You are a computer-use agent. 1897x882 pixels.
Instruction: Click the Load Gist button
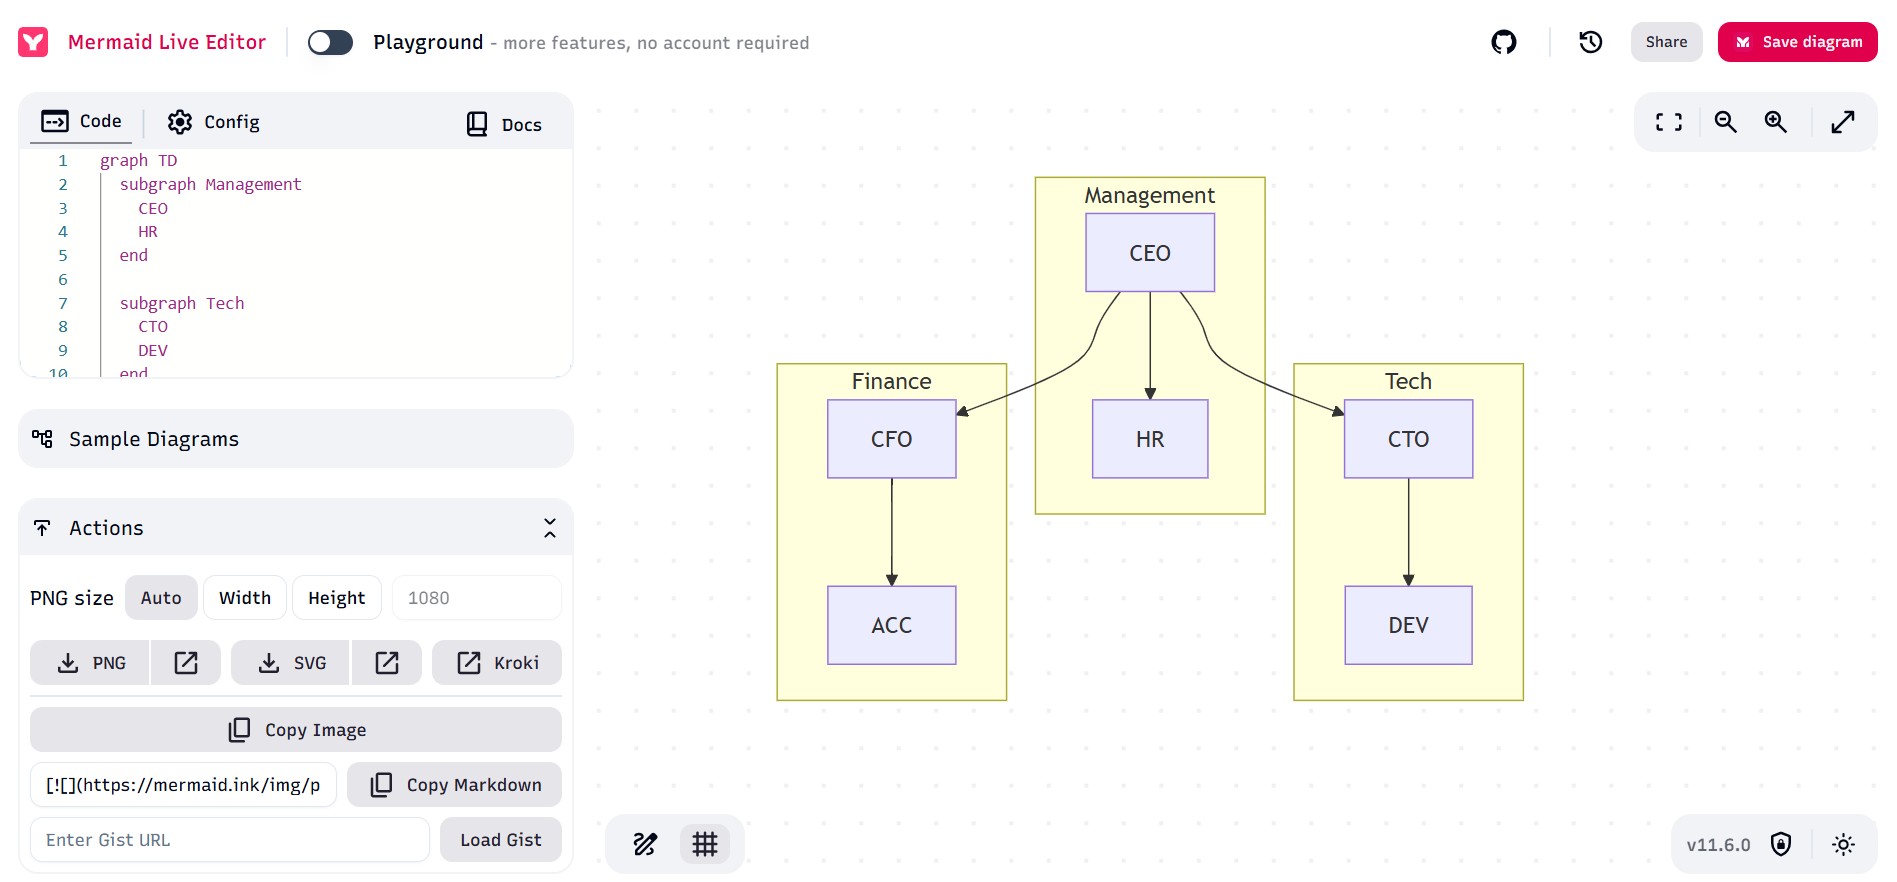pos(501,840)
